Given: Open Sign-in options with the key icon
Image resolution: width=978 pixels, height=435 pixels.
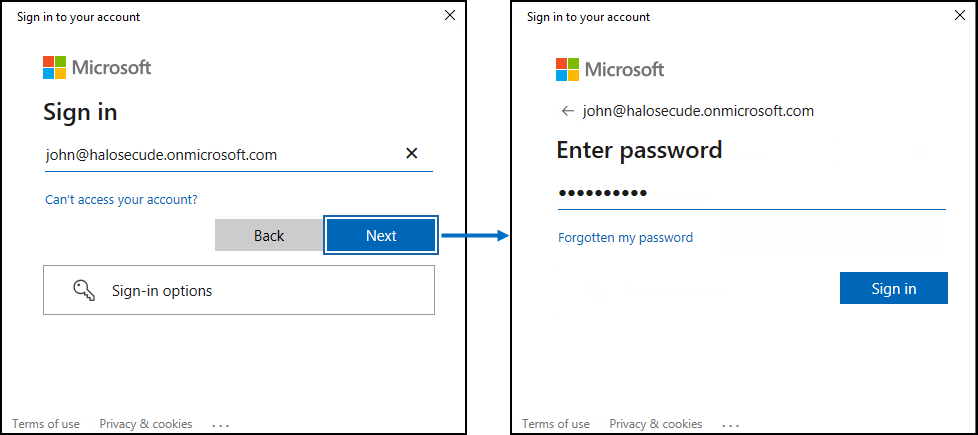Looking at the screenshot, I should coord(238,291).
